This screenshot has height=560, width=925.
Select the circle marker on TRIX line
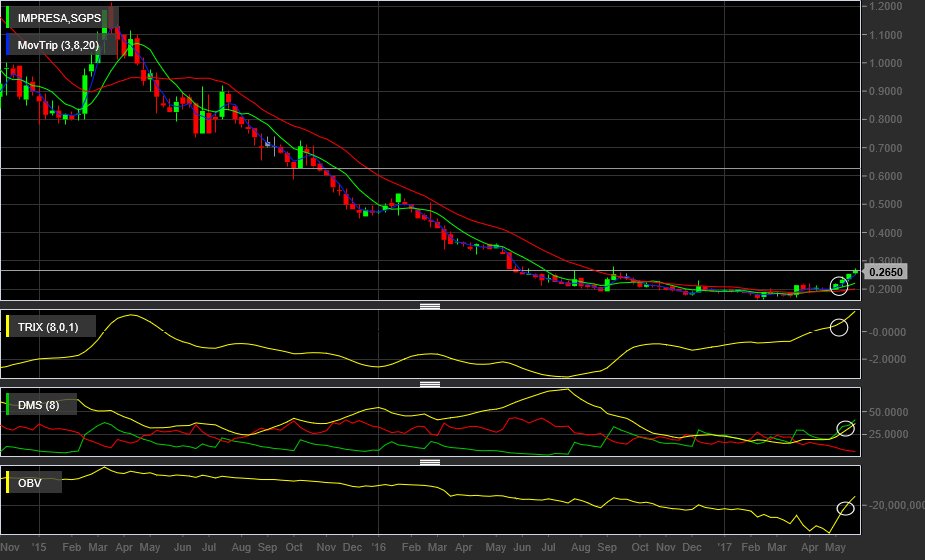[839, 327]
